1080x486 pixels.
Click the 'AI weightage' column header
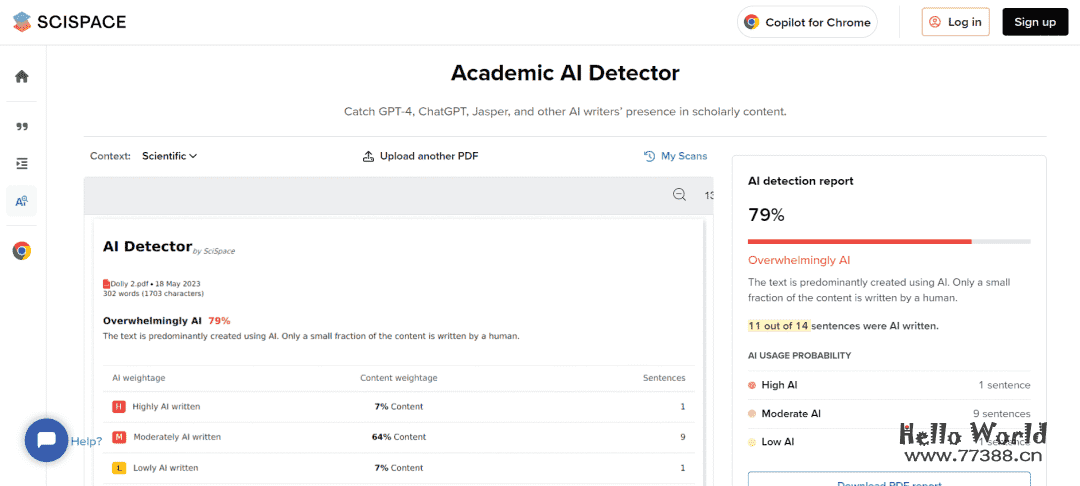138,378
